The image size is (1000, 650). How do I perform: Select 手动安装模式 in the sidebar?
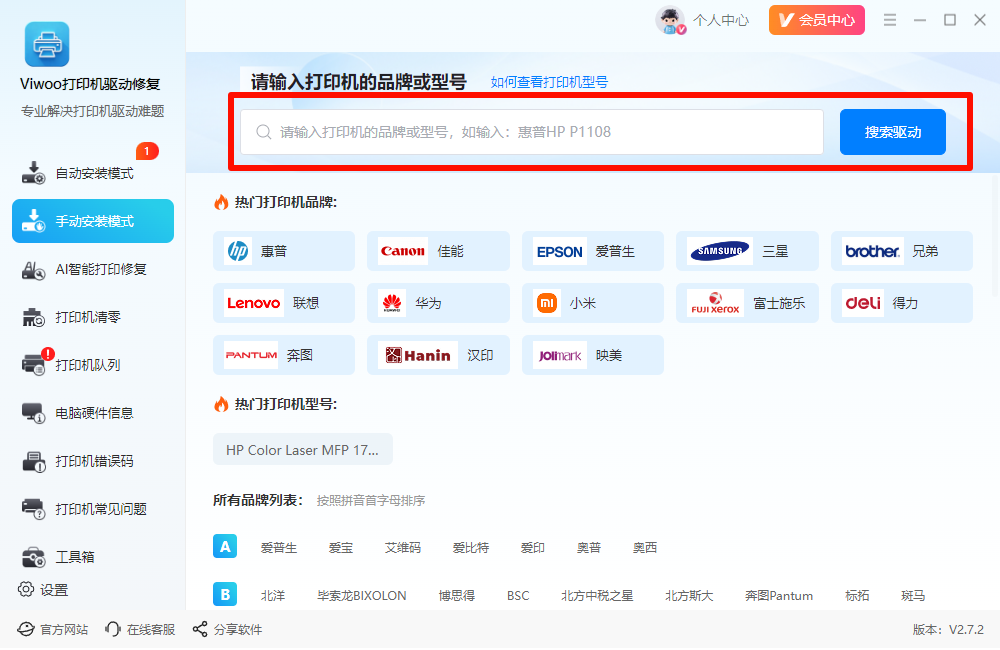(92, 221)
